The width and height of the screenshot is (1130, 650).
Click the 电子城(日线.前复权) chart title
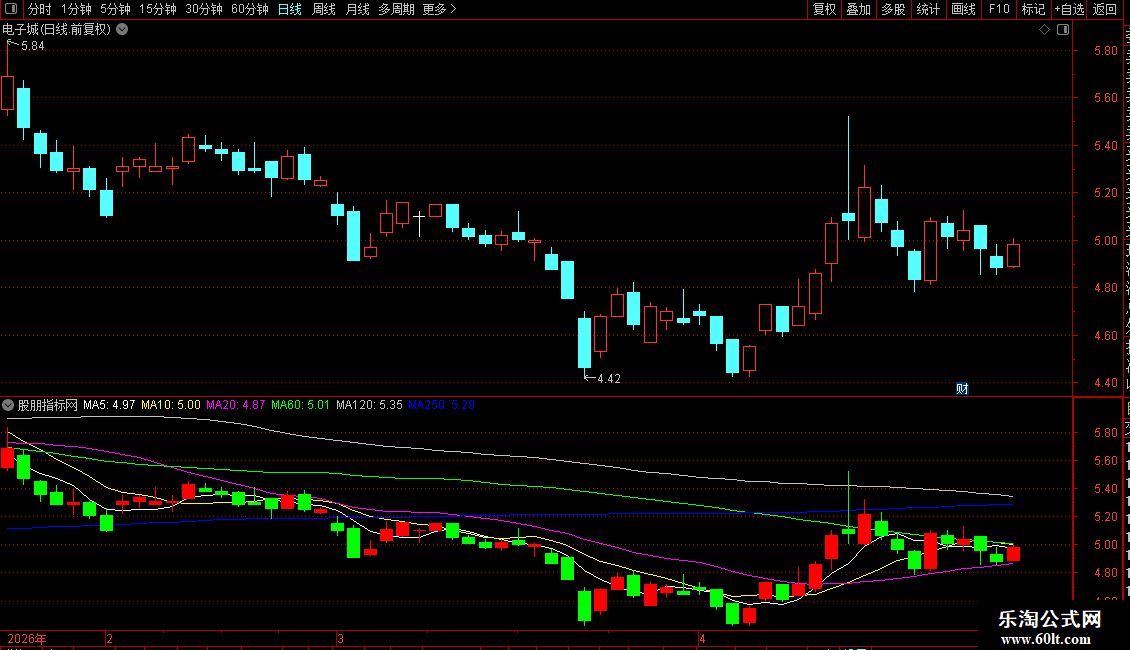57,29
